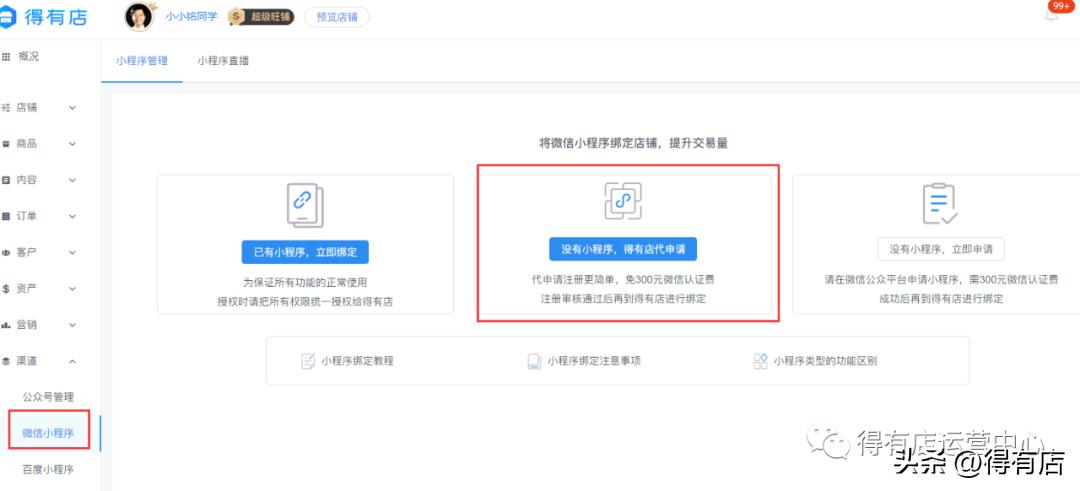Screen dimensions: 1080x491
Task: Collapse the 渠道 menu chevron
Action: tap(72, 361)
